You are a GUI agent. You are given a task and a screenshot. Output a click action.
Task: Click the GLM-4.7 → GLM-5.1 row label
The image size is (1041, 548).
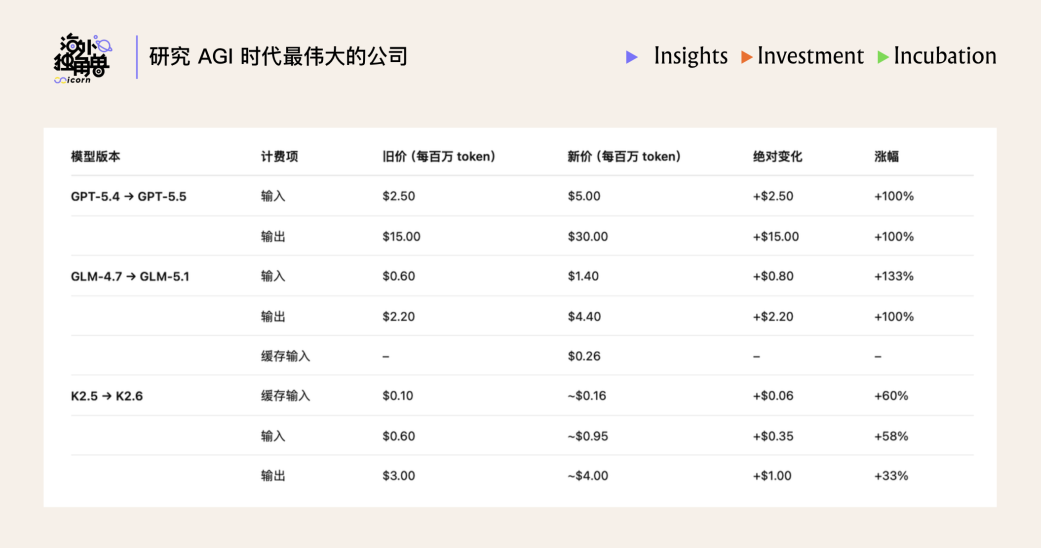130,276
